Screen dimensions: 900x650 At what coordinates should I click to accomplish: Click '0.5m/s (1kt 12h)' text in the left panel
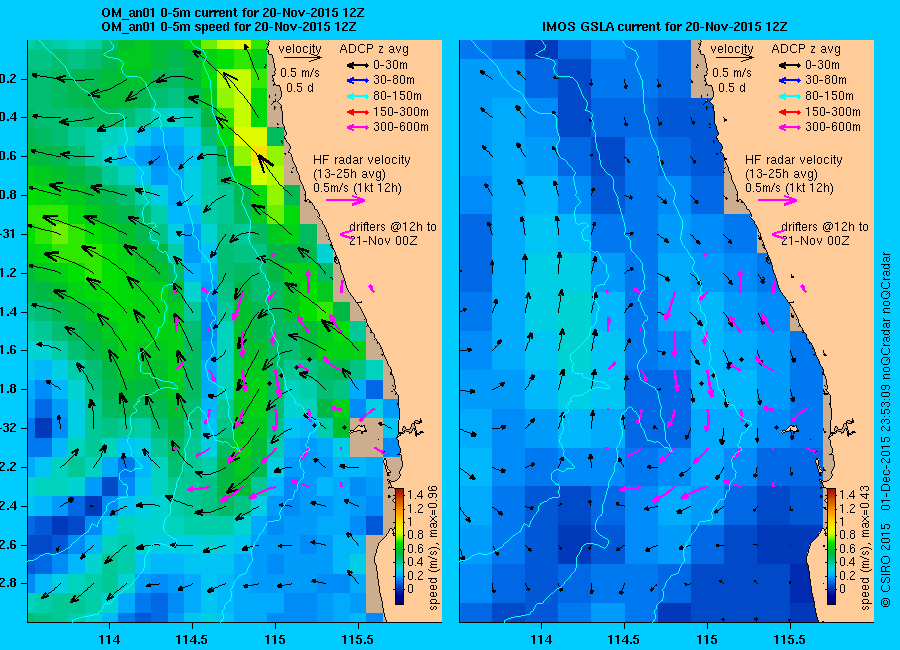[x=358, y=188]
